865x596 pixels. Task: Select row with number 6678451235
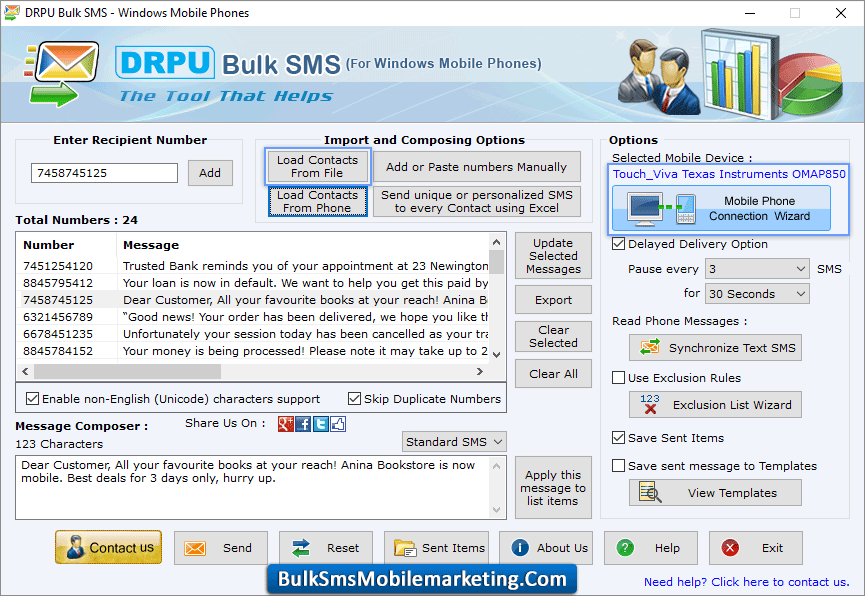253,334
